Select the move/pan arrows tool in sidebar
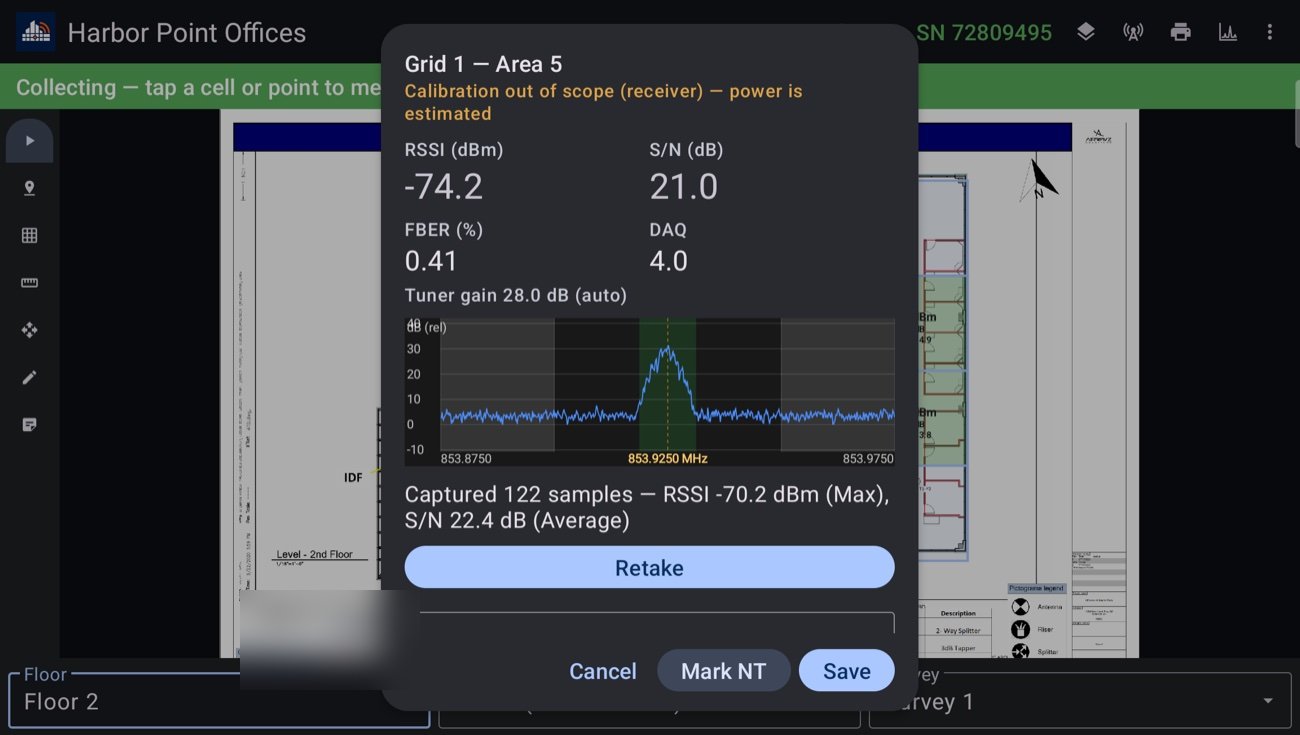Screen dimensions: 1300x735 tap(29, 330)
